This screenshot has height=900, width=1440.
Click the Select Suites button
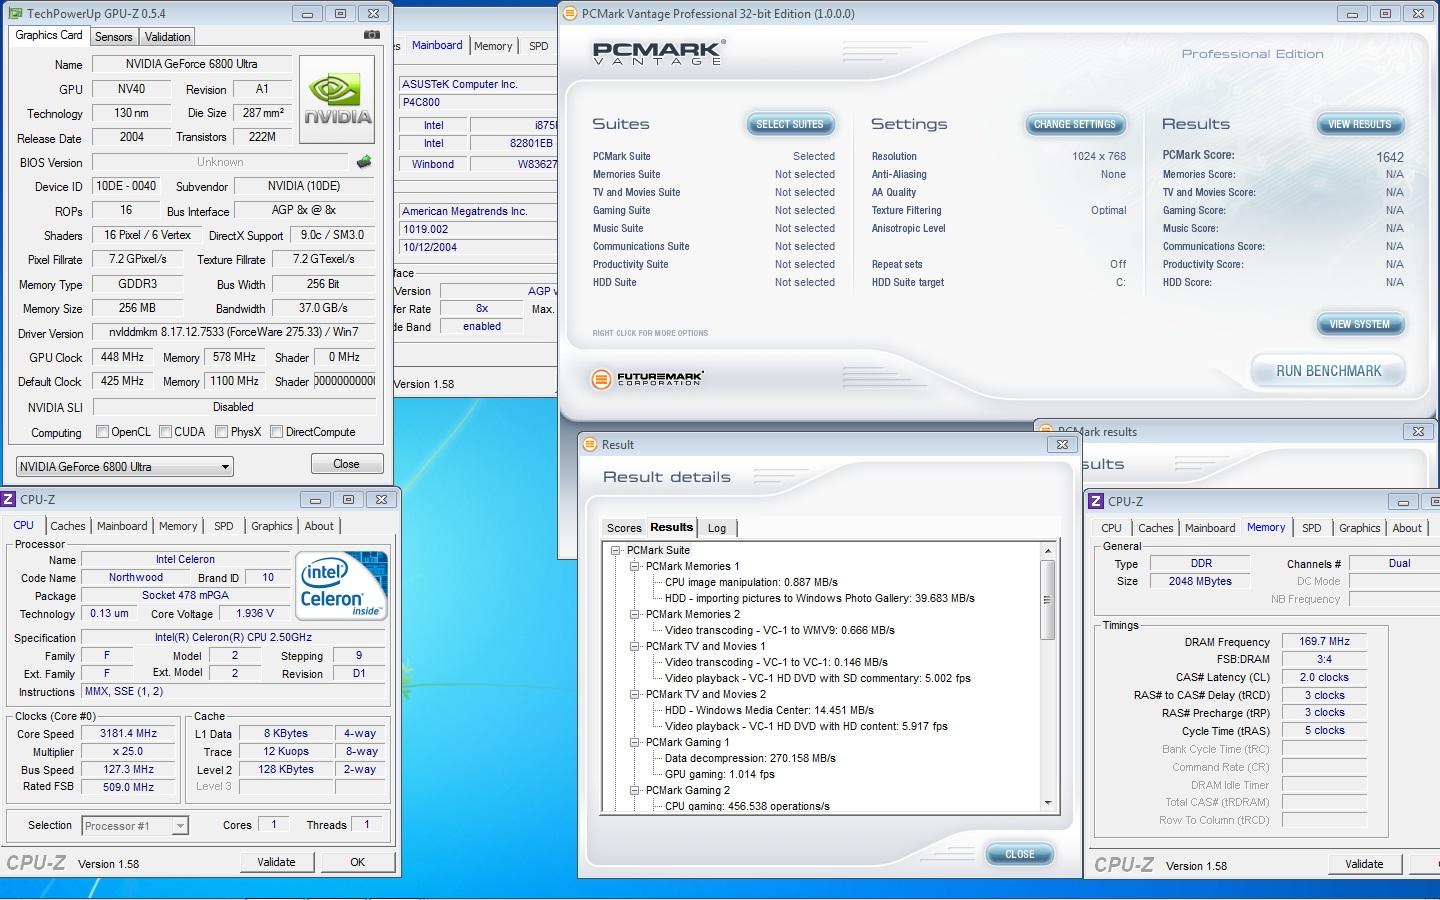(790, 124)
